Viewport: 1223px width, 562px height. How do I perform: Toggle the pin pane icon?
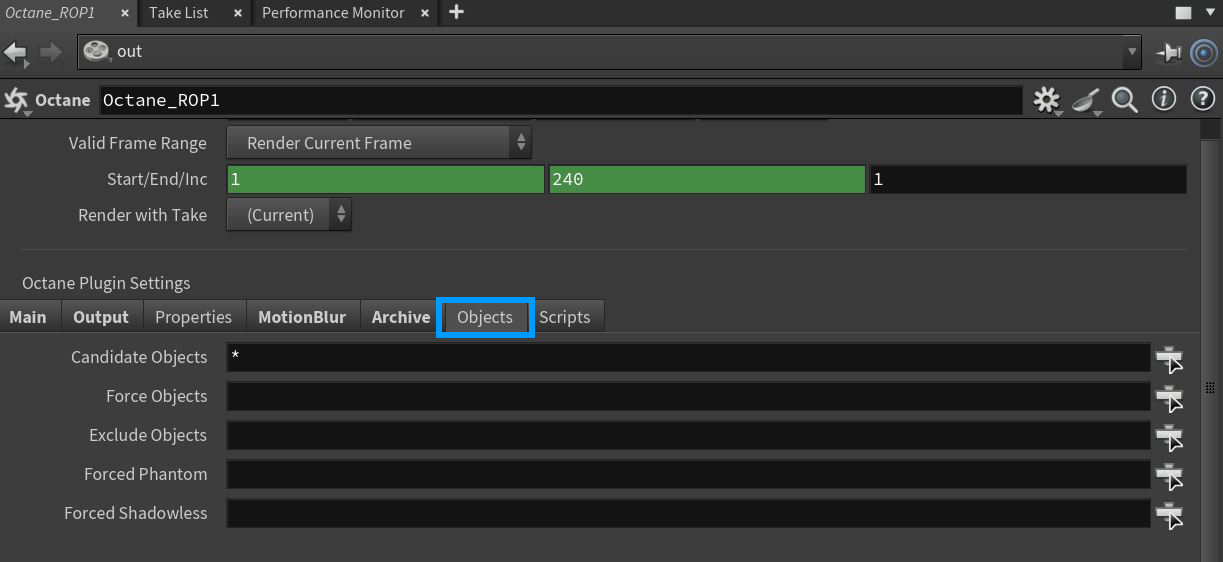(x=1167, y=52)
